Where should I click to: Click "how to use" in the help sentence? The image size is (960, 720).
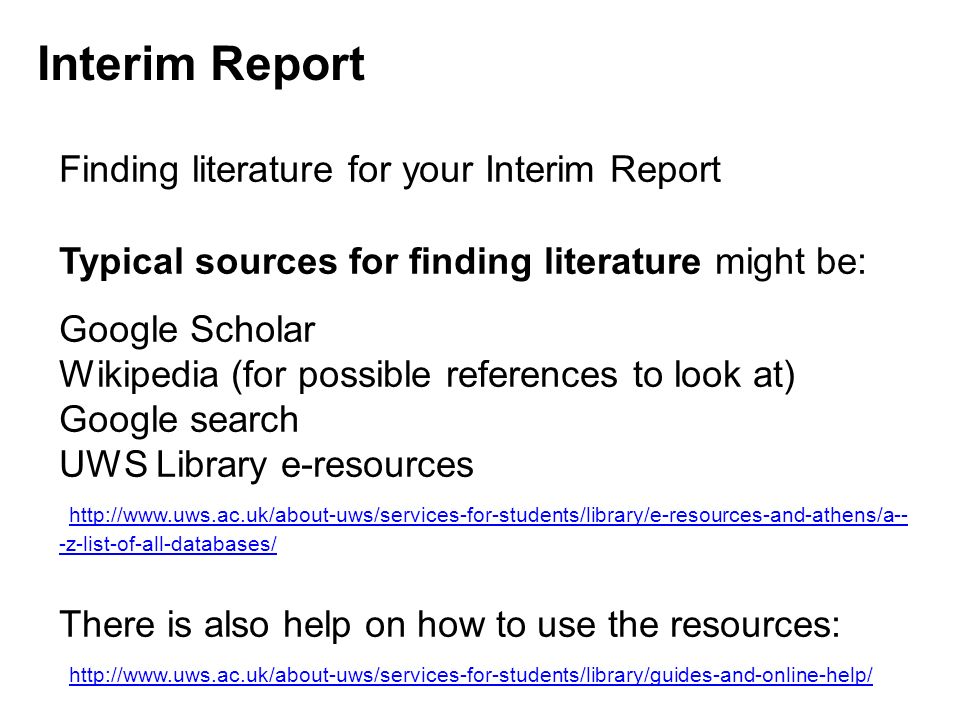coord(506,625)
